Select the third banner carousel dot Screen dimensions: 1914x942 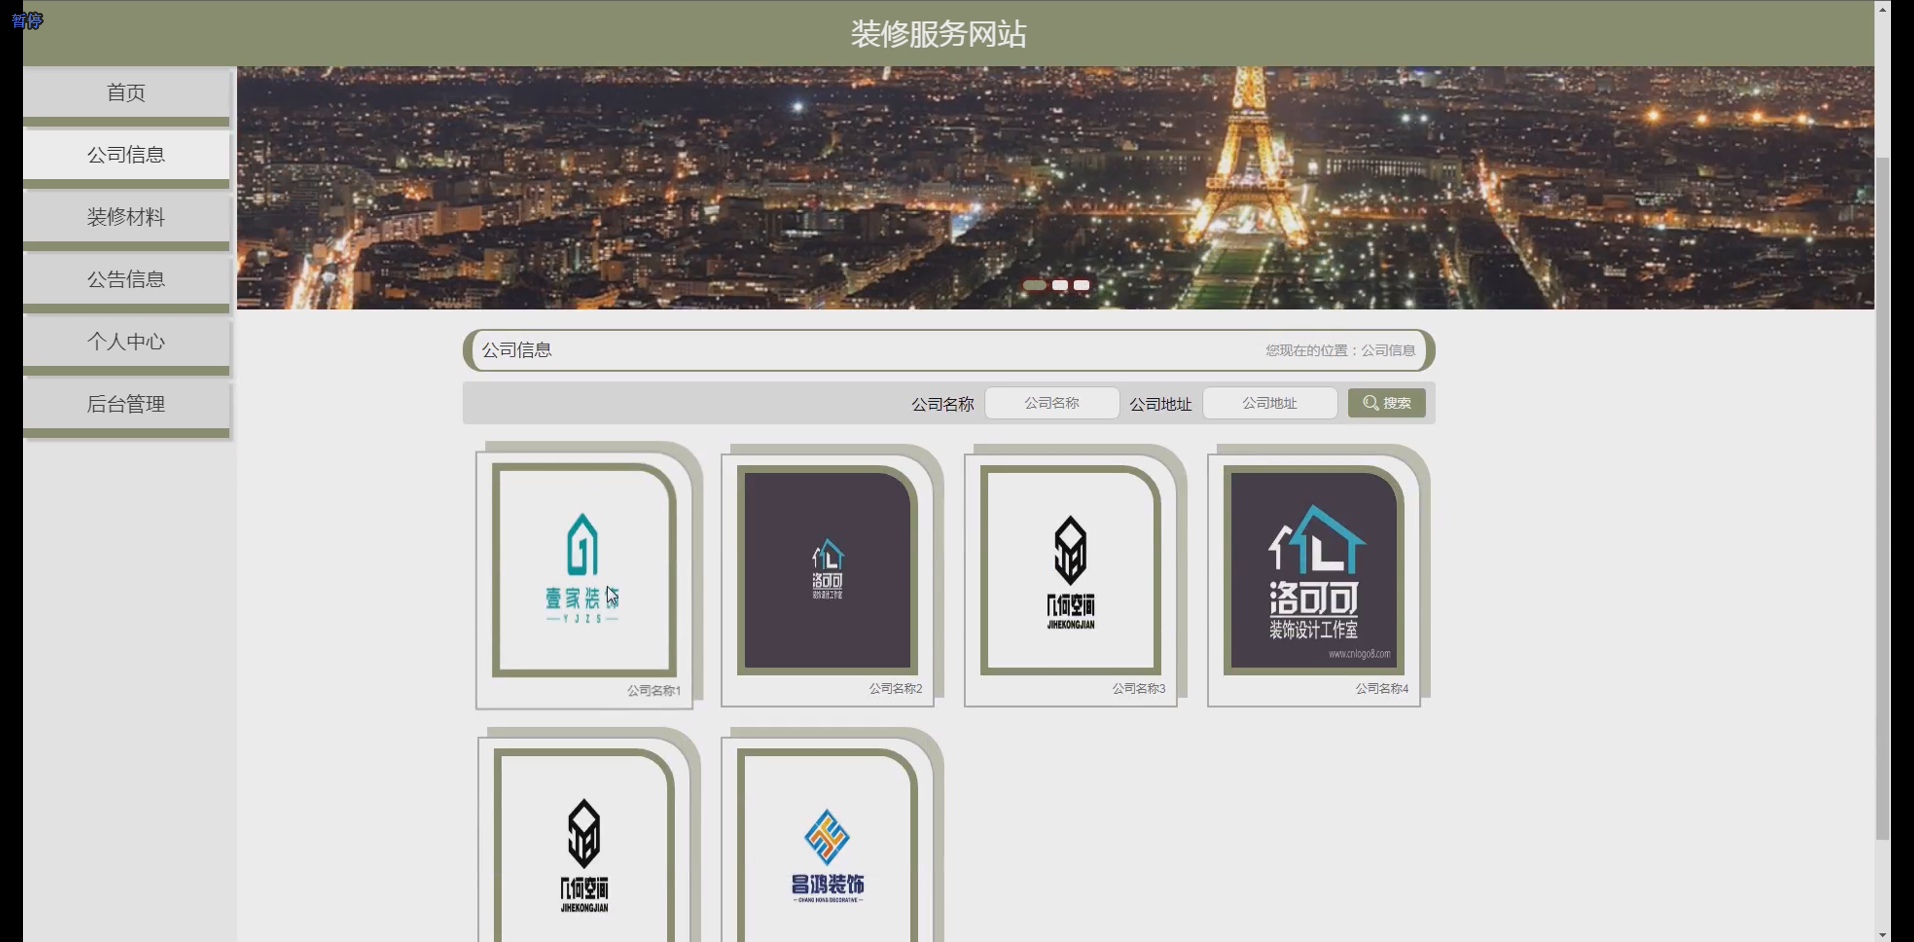tap(1082, 285)
